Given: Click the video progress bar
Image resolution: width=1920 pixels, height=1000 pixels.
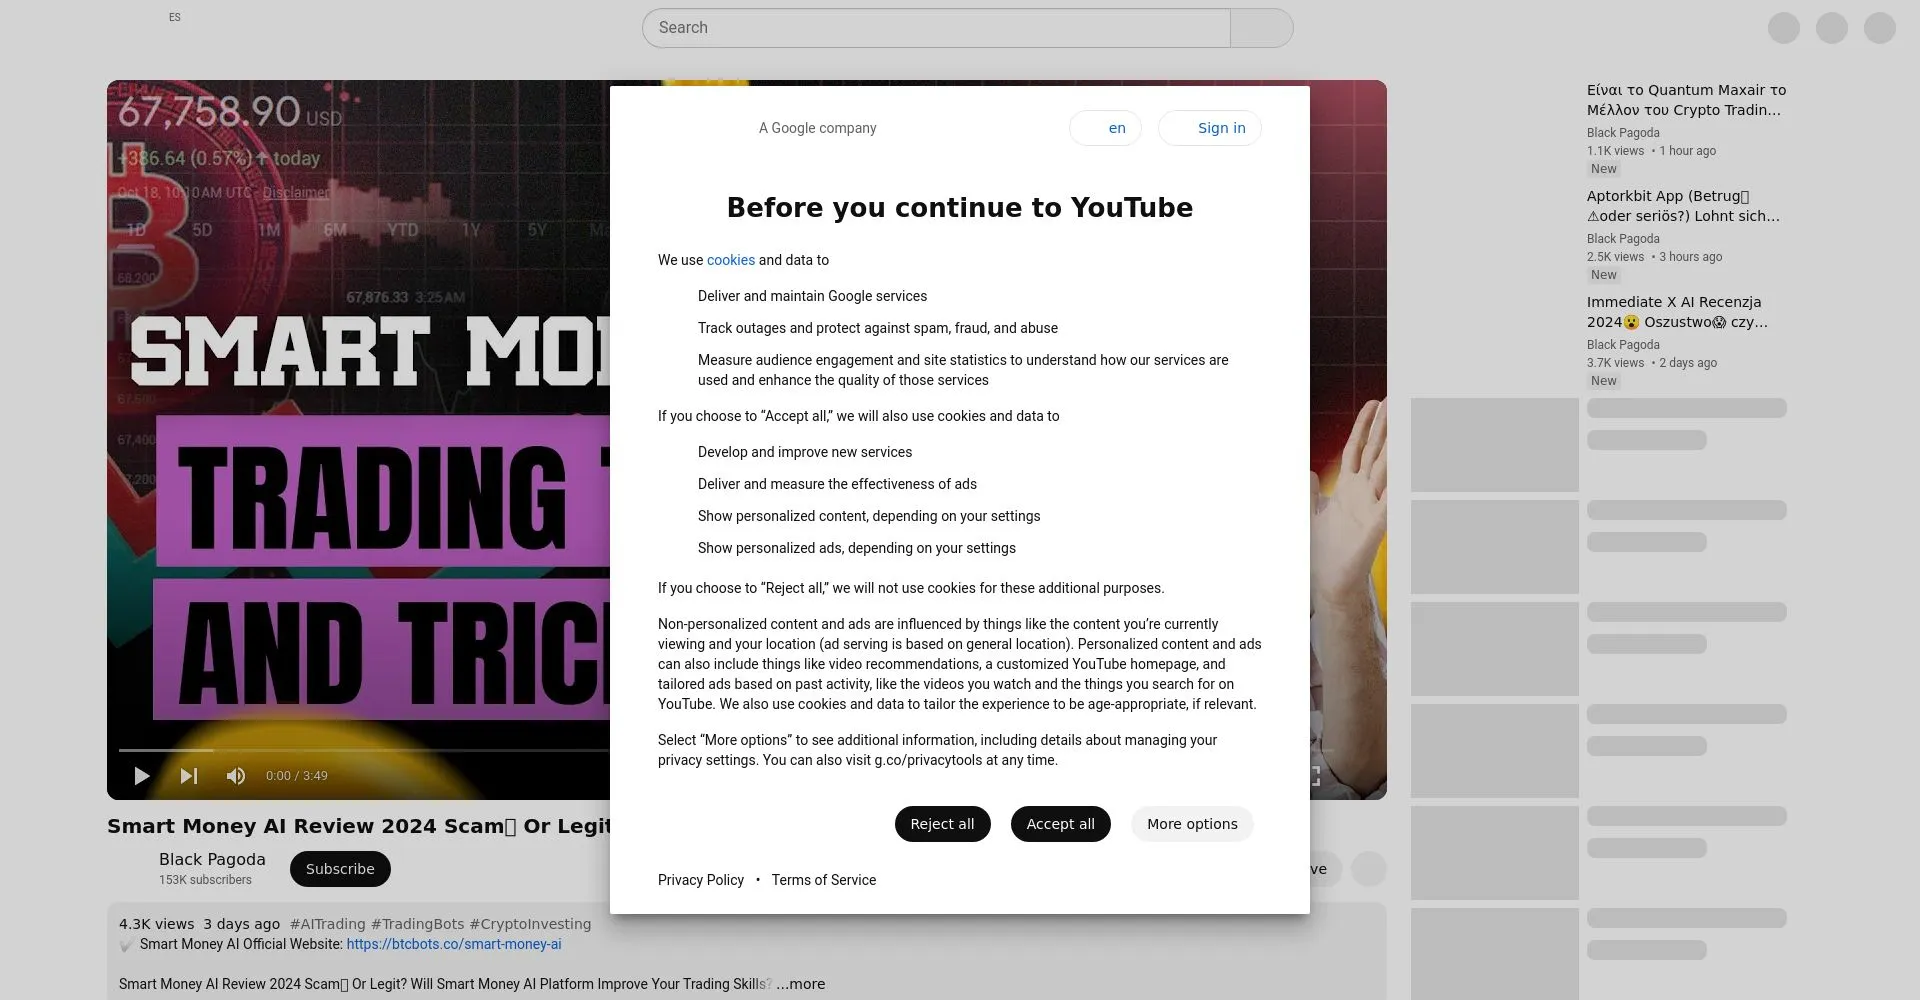Looking at the screenshot, I should pyautogui.click(x=364, y=750).
